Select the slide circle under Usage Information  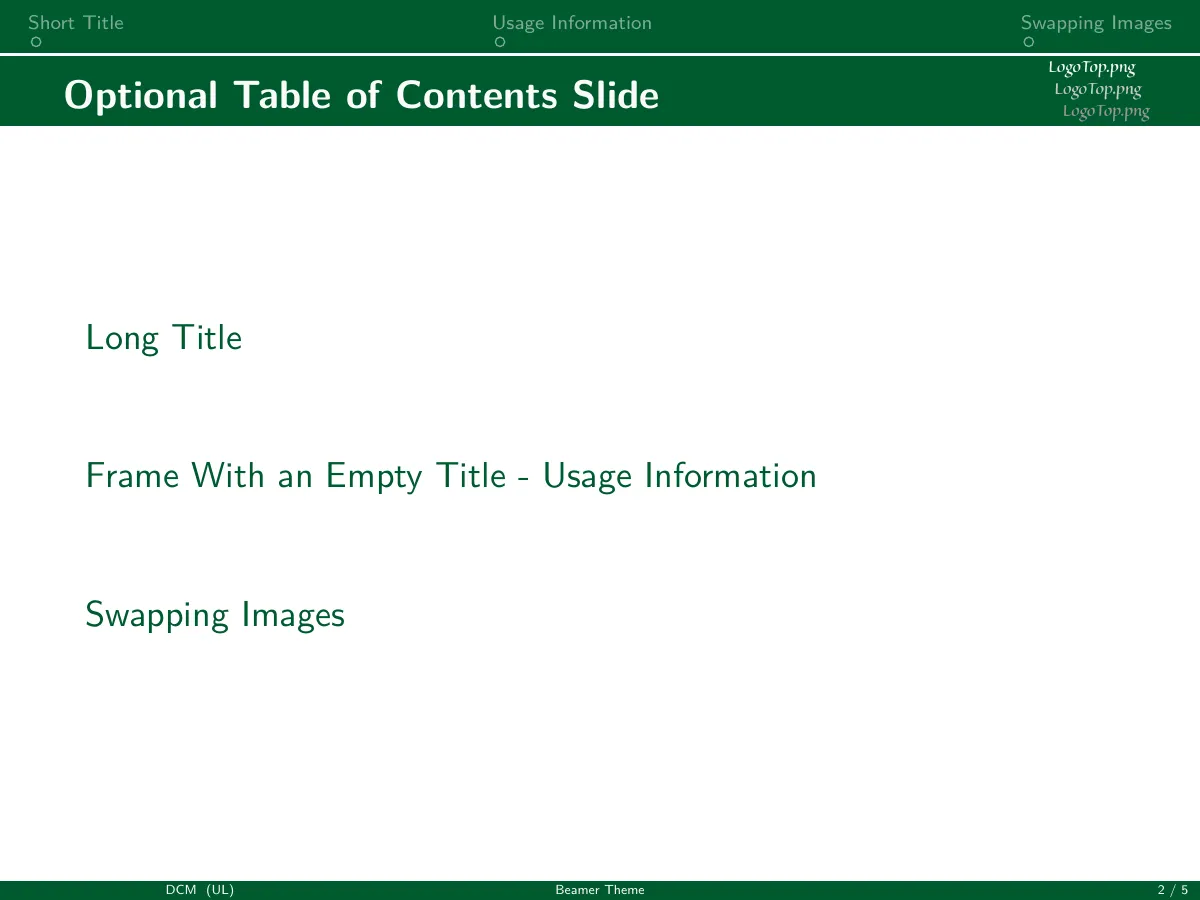(x=500, y=43)
